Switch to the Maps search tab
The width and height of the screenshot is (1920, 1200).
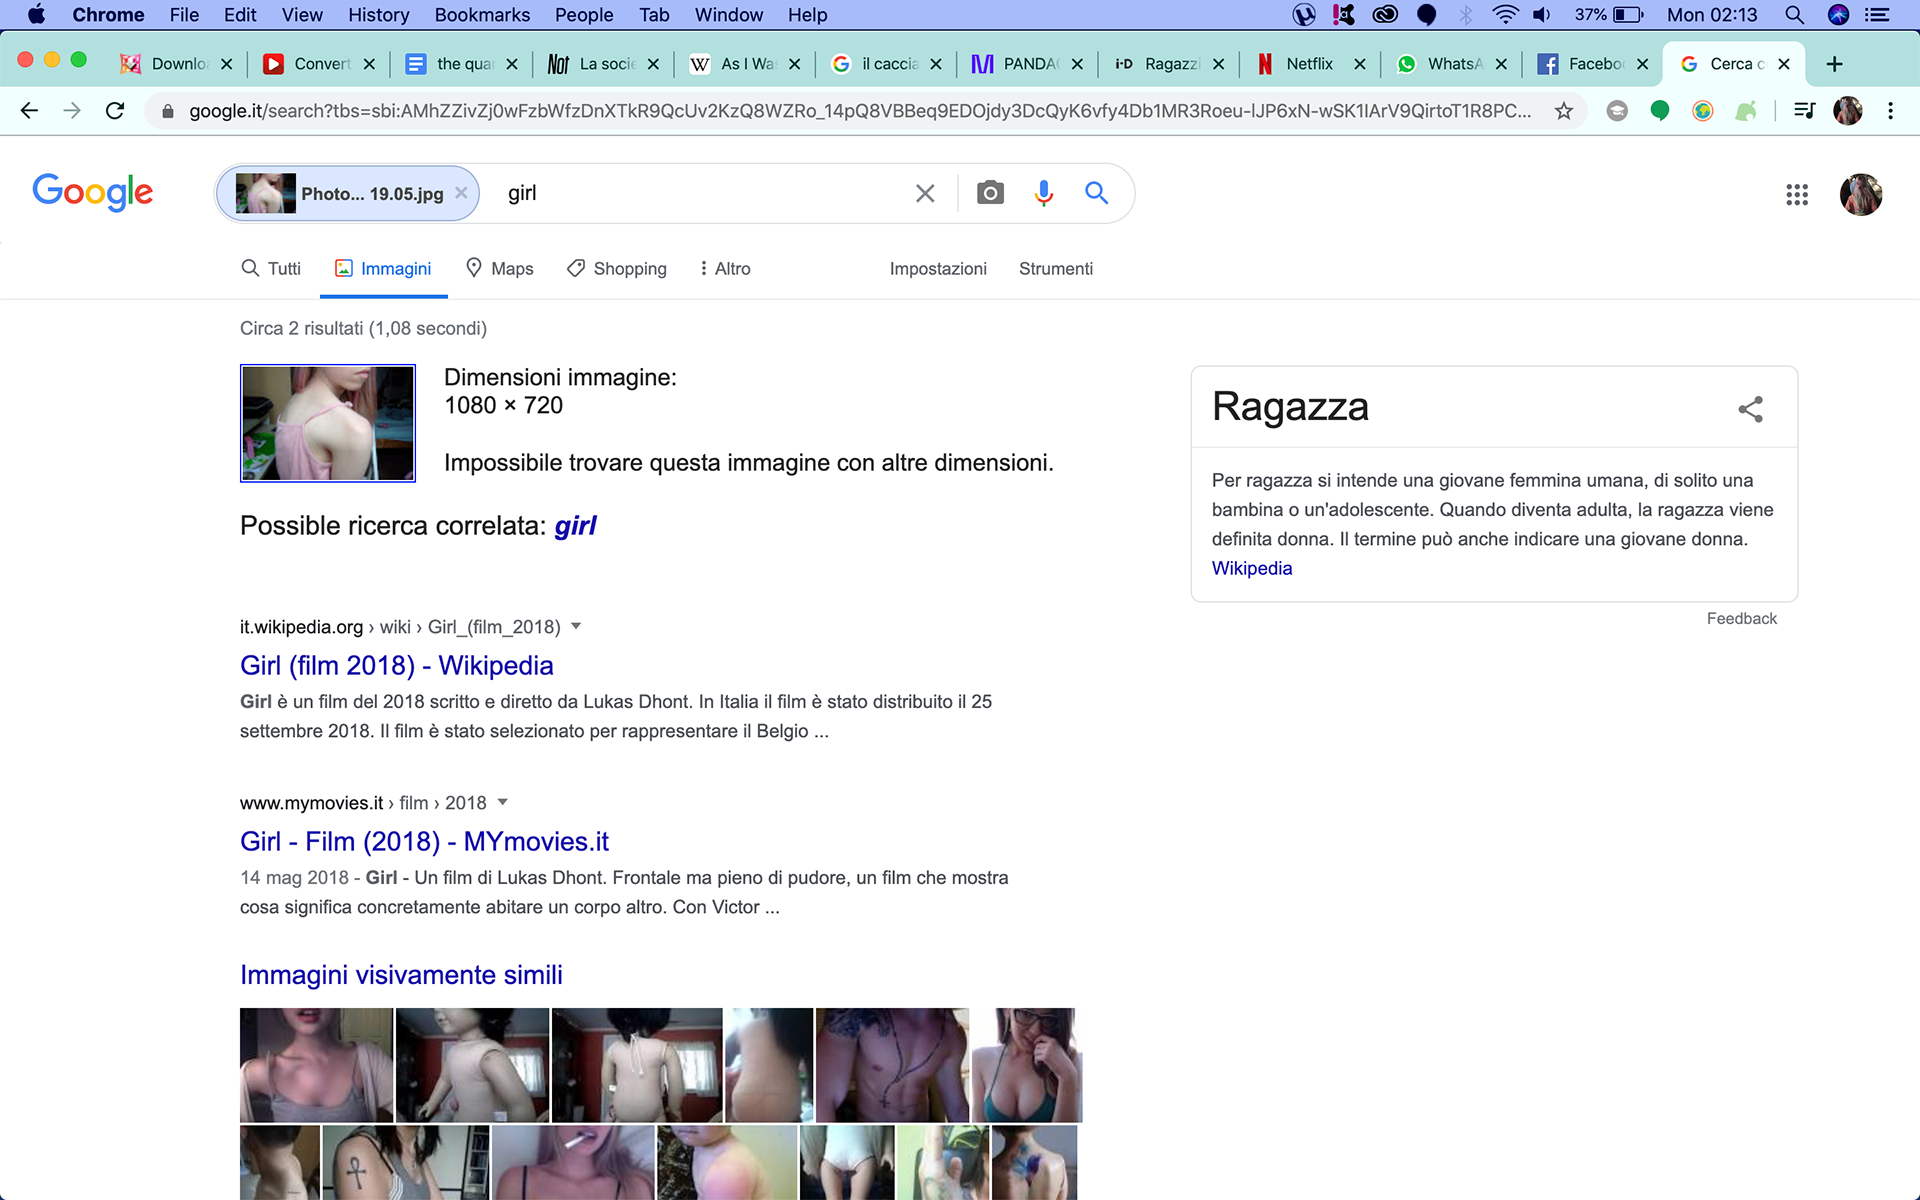click(x=500, y=268)
